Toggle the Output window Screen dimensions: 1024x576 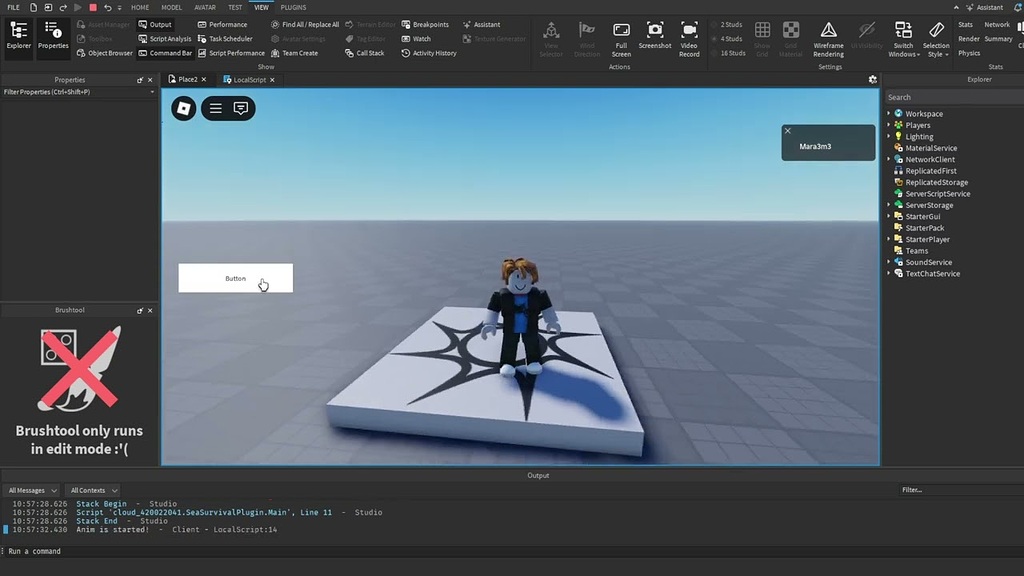click(160, 24)
